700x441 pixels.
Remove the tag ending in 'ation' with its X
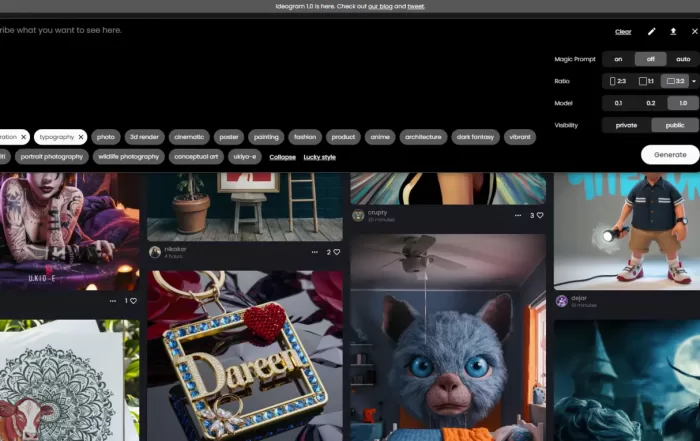click(x=24, y=137)
